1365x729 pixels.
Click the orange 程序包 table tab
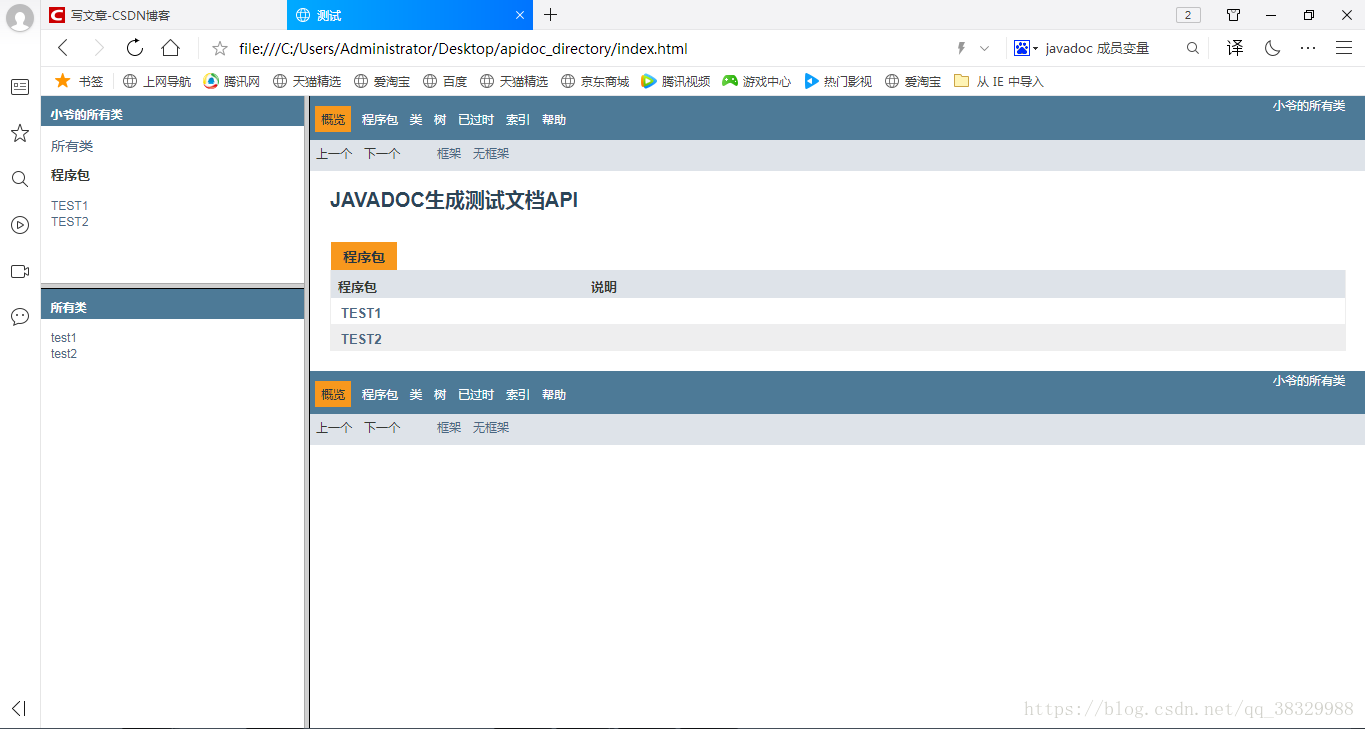(x=364, y=257)
